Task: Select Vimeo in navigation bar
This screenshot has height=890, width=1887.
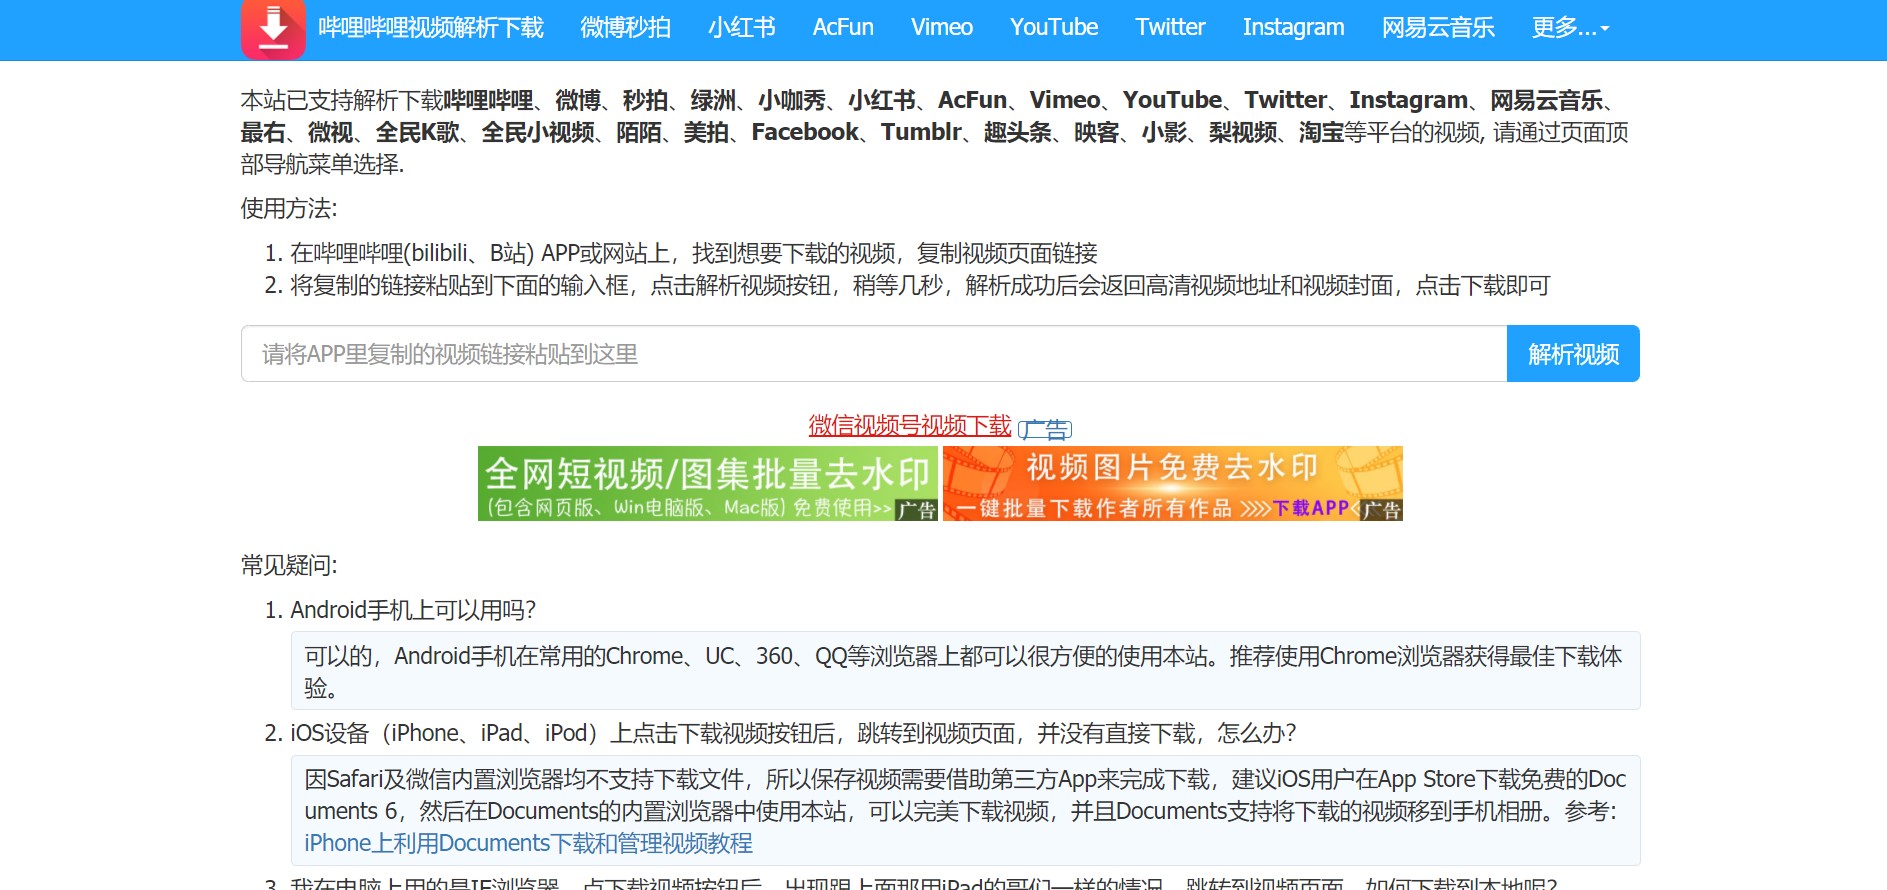Action: 941,27
